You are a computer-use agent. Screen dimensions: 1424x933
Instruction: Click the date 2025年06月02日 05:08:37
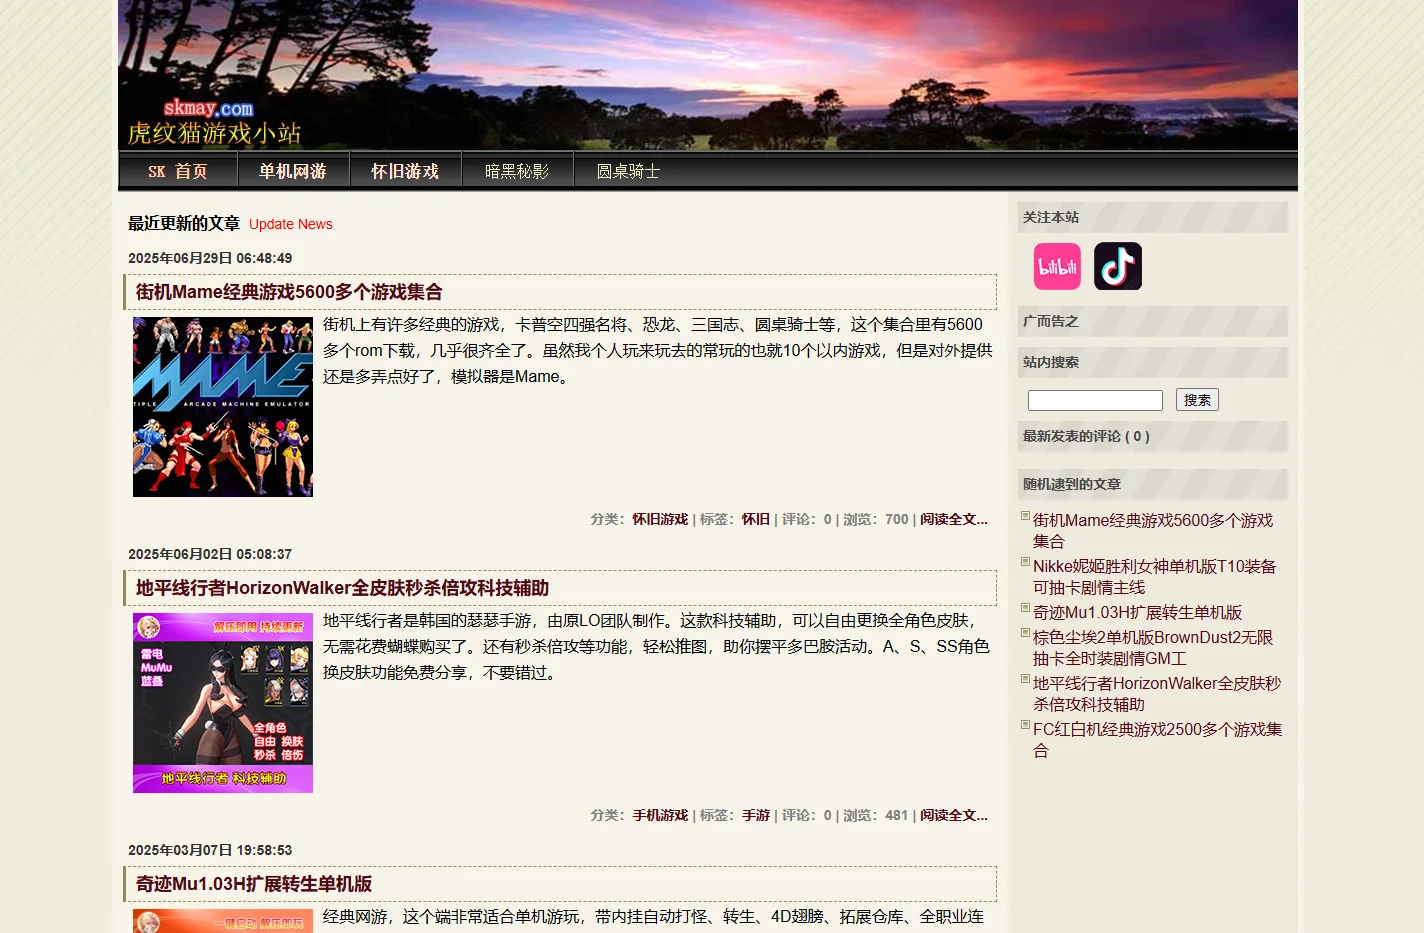(x=210, y=554)
